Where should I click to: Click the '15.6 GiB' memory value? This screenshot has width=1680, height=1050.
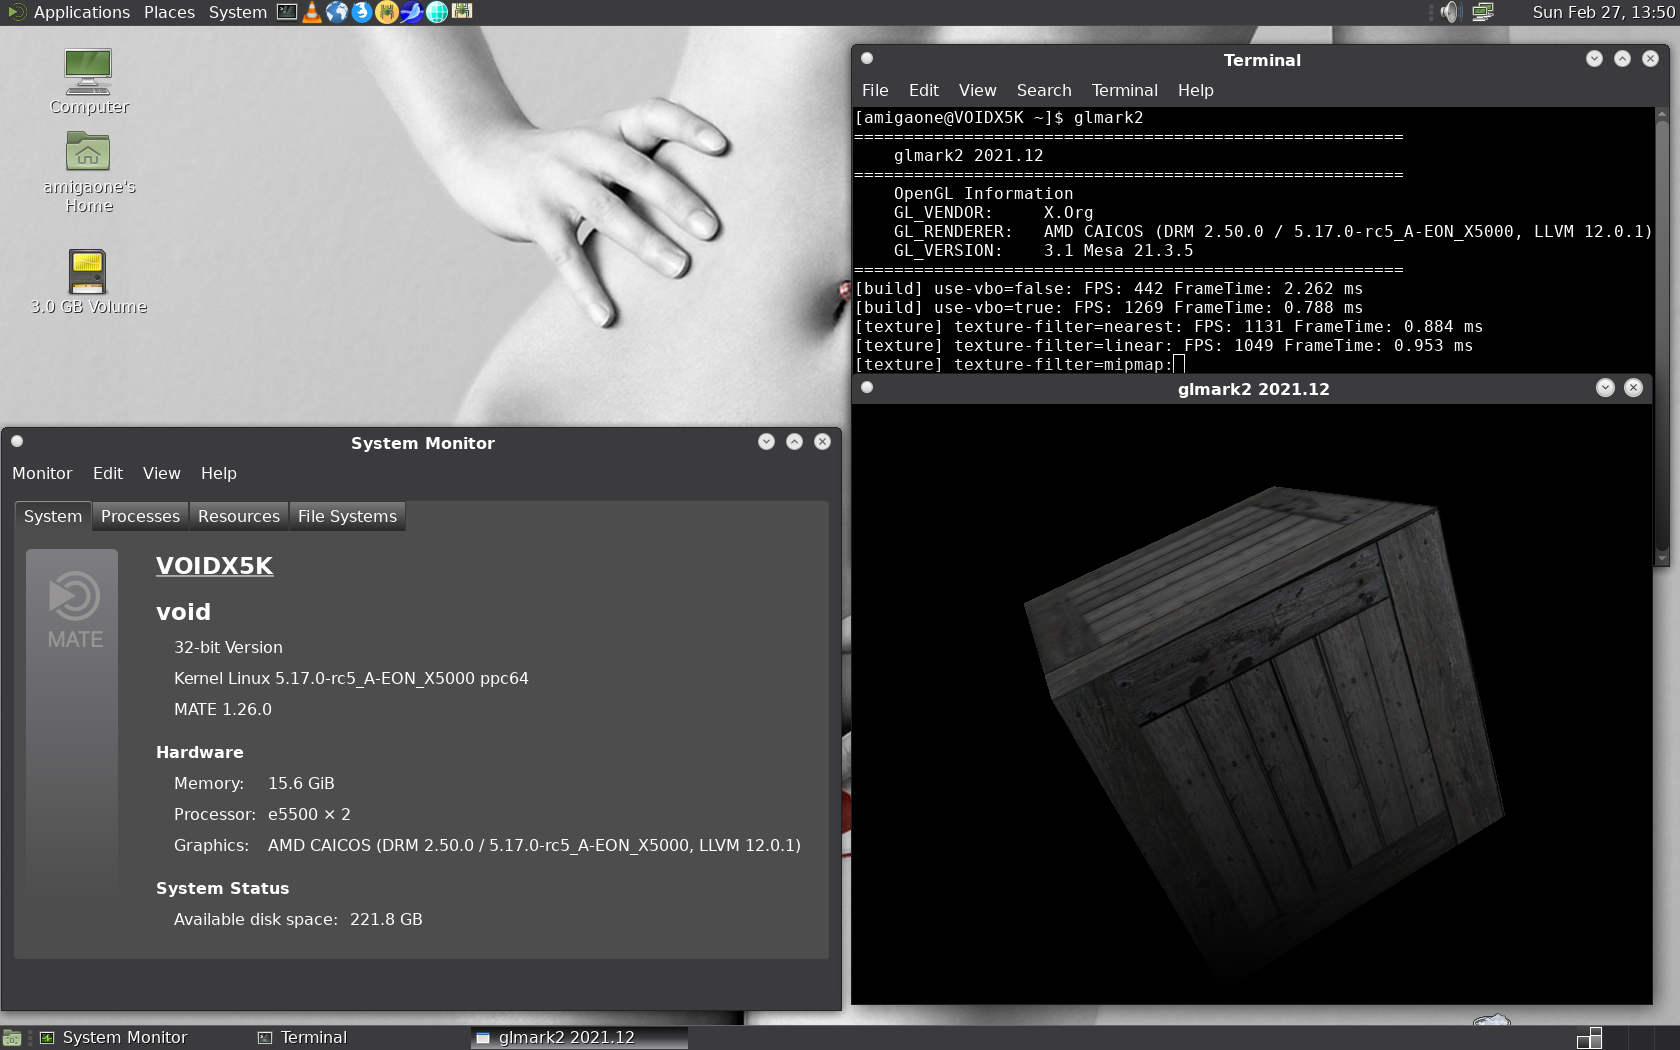tap(301, 783)
